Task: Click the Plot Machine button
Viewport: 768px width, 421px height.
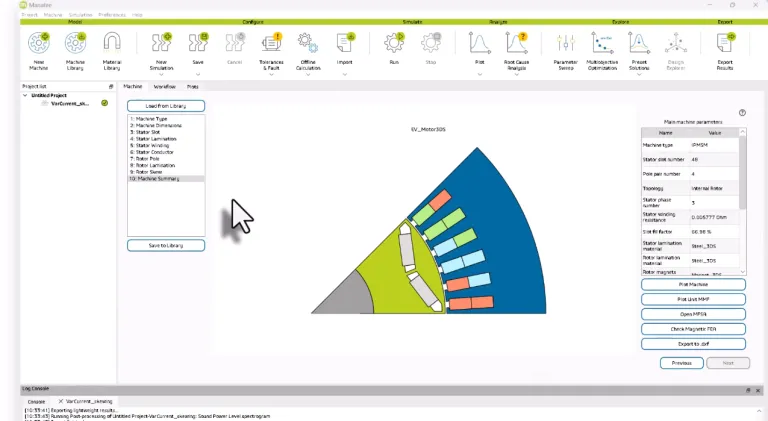Action: click(694, 284)
